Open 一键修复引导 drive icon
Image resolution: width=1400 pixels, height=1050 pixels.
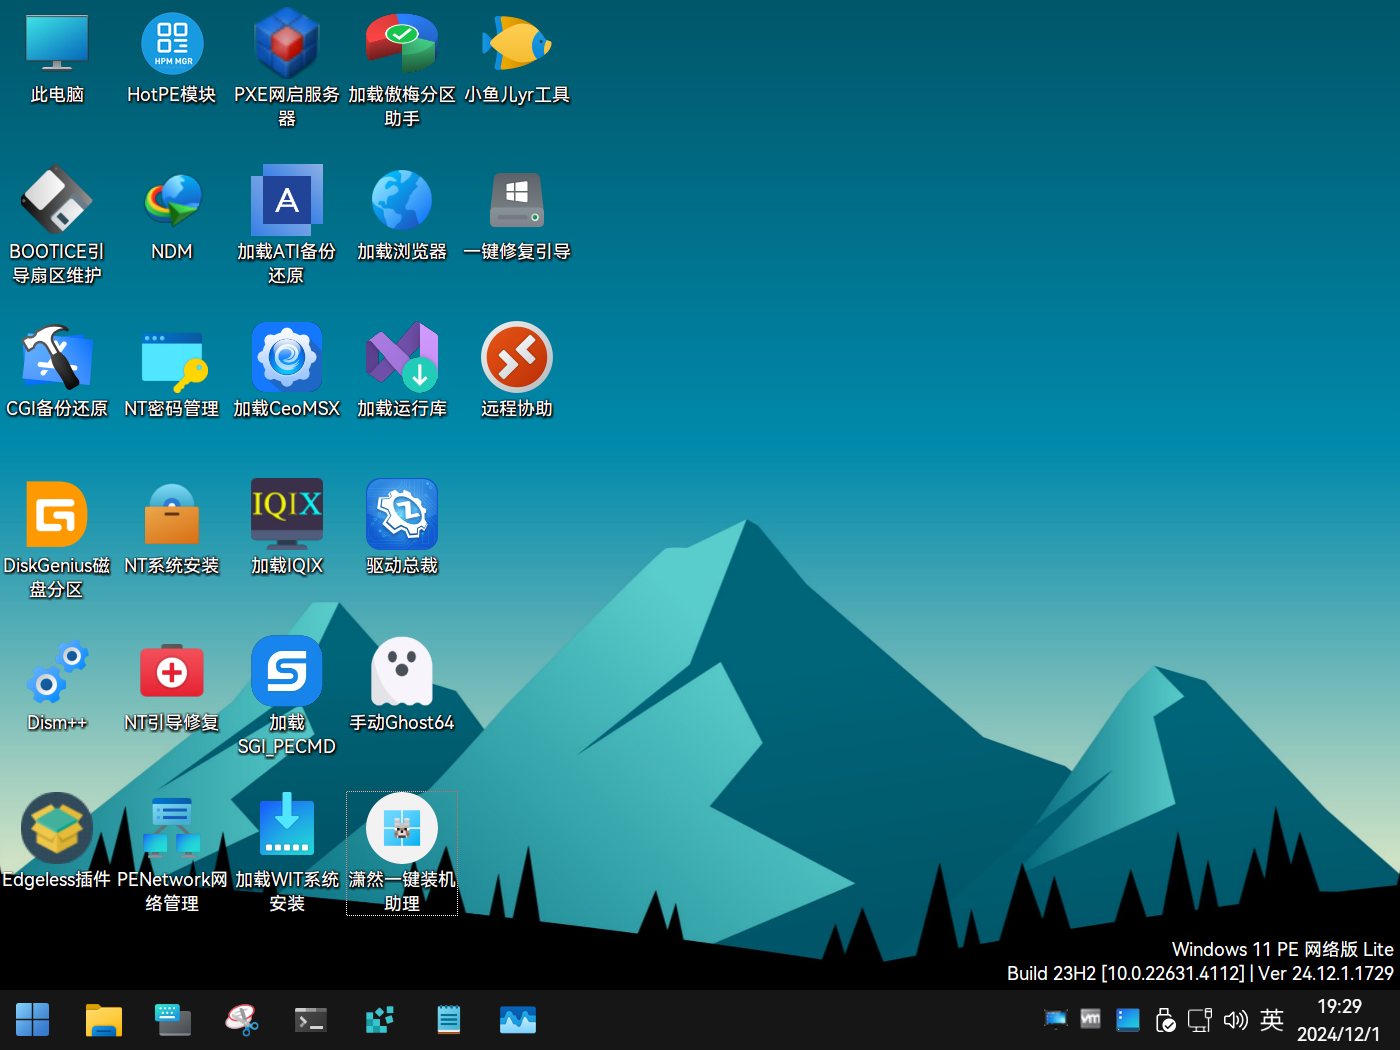point(517,215)
